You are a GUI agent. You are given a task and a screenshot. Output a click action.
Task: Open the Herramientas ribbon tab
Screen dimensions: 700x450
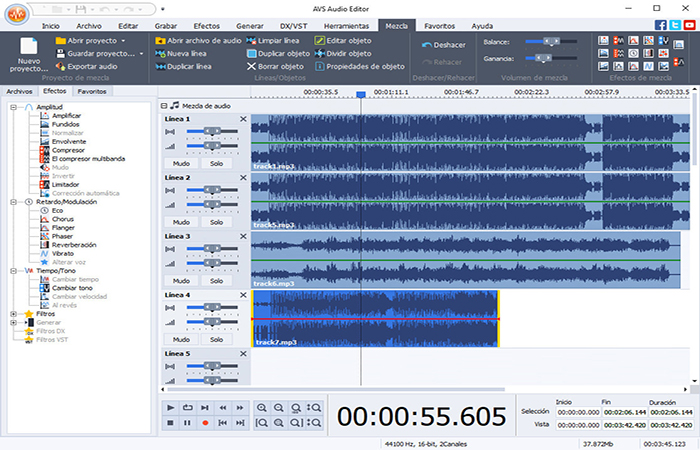click(x=346, y=26)
